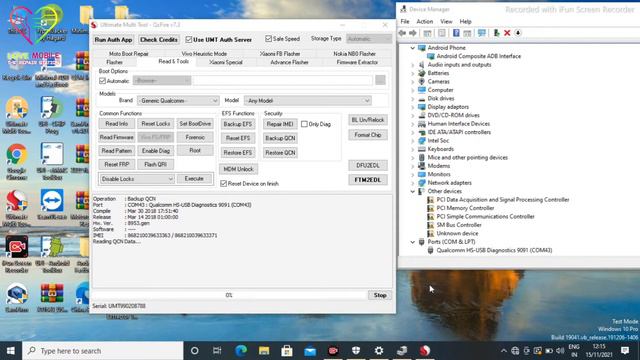
Task: Click the FTM2EDL button
Action: [368, 180]
